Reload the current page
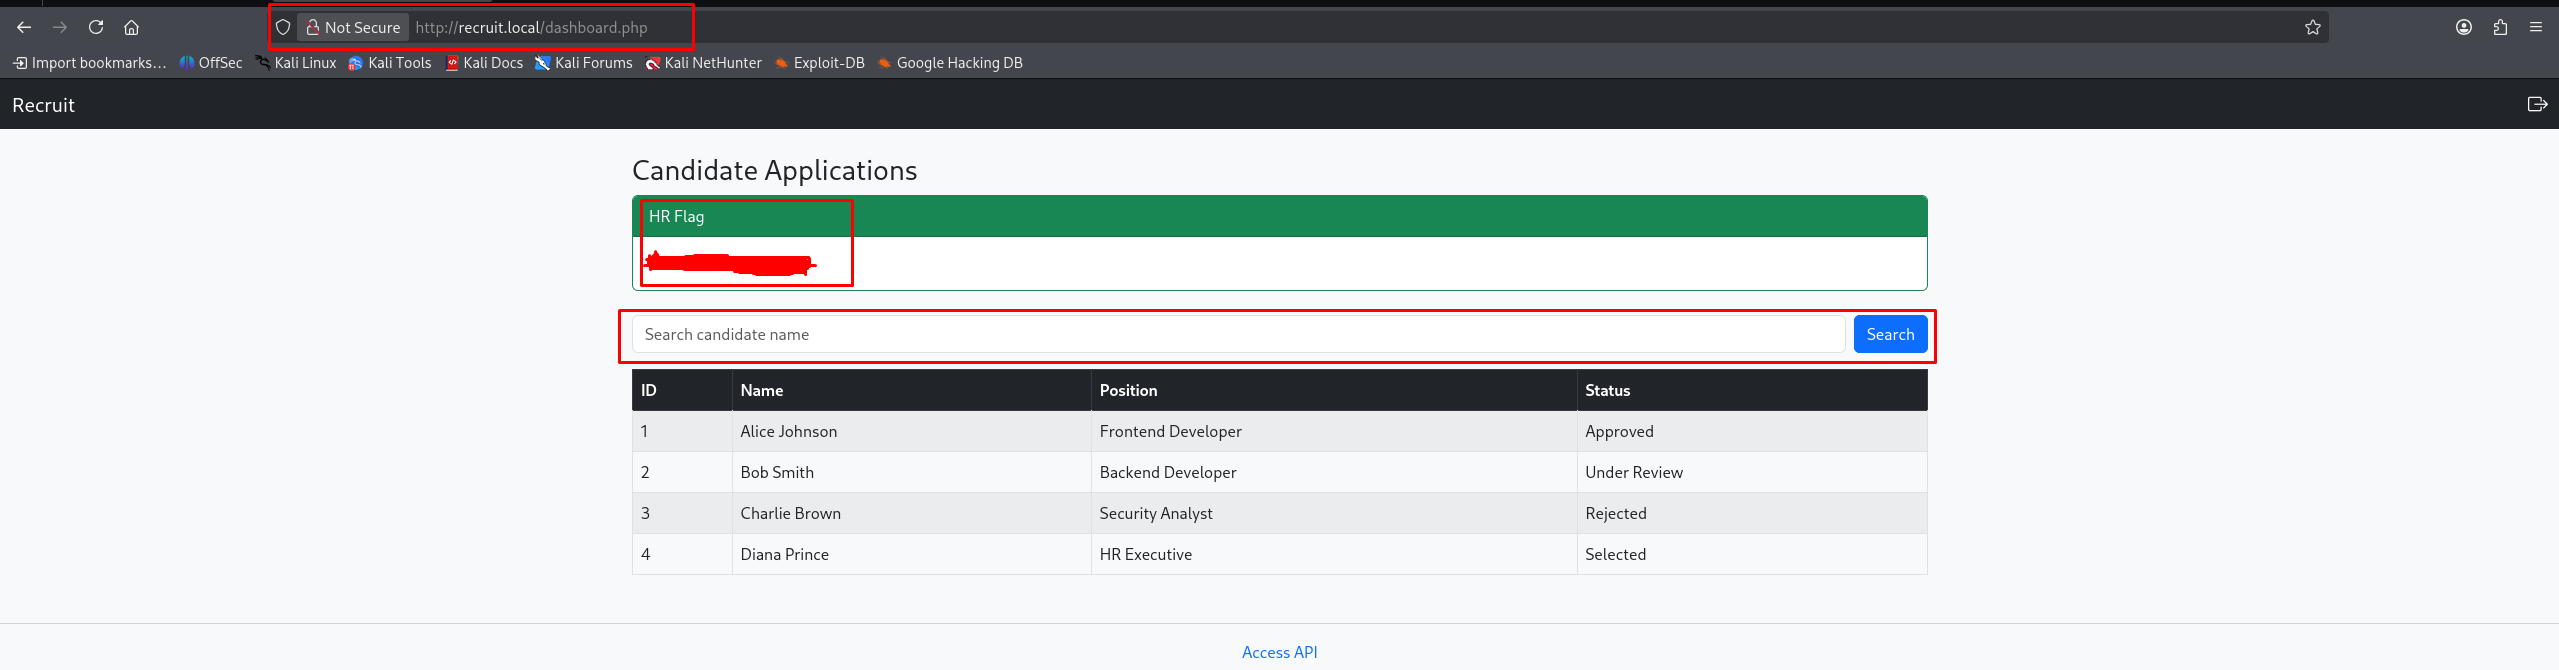This screenshot has height=670, width=2559. [x=96, y=27]
